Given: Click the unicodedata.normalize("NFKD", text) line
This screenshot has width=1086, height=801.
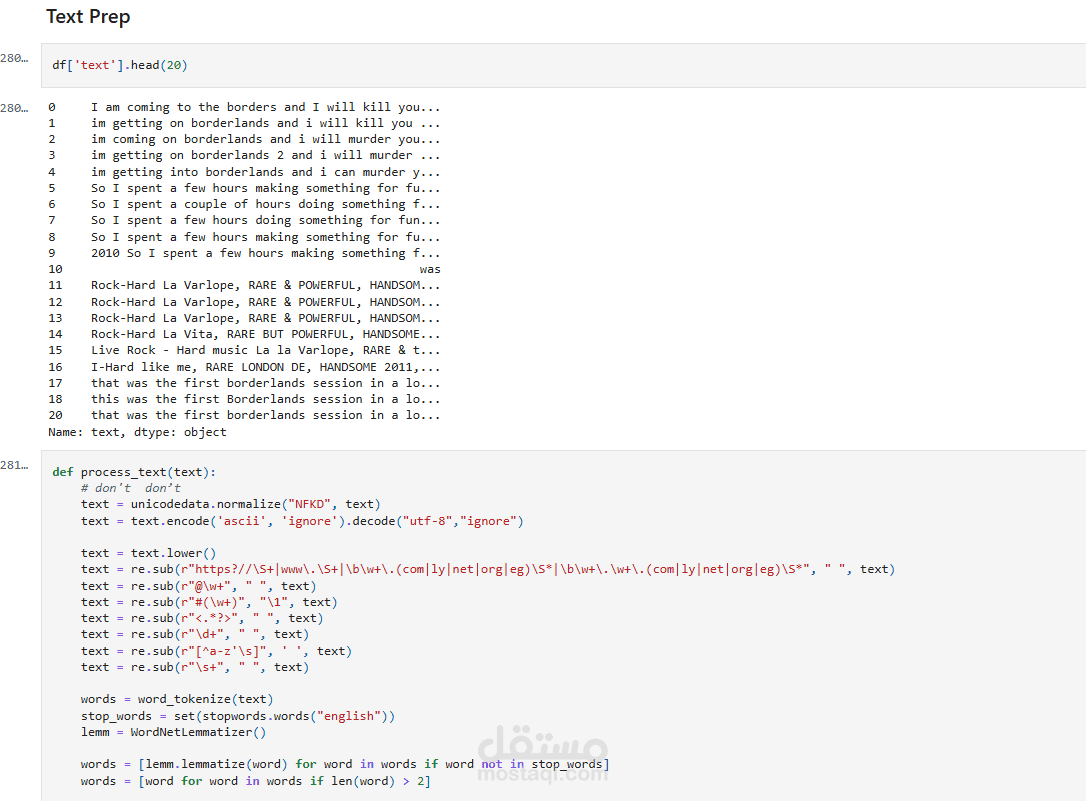Looking at the screenshot, I should pos(231,505).
